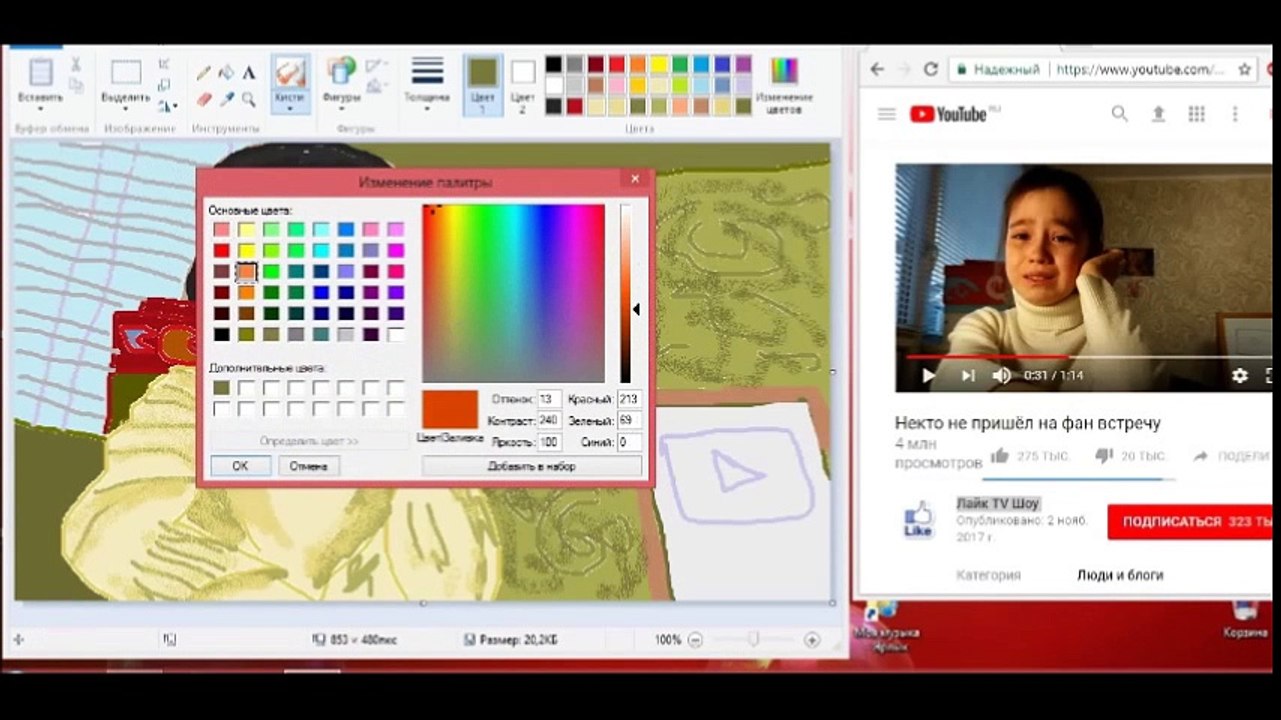Zoom in with Paint's plus button
The image size is (1281, 720).
point(812,640)
